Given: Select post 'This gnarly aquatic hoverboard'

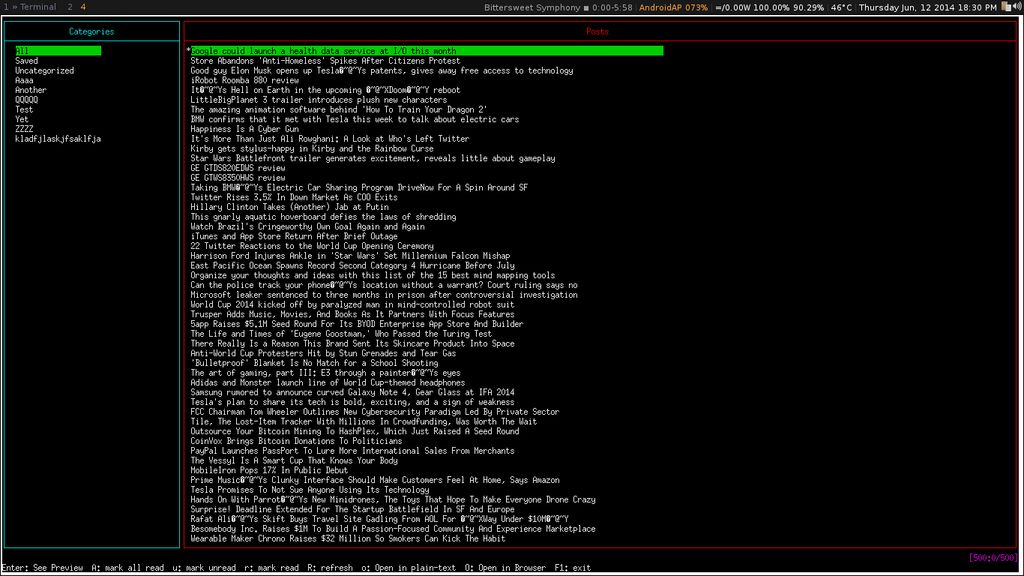Looking at the screenshot, I should click(x=323, y=217).
